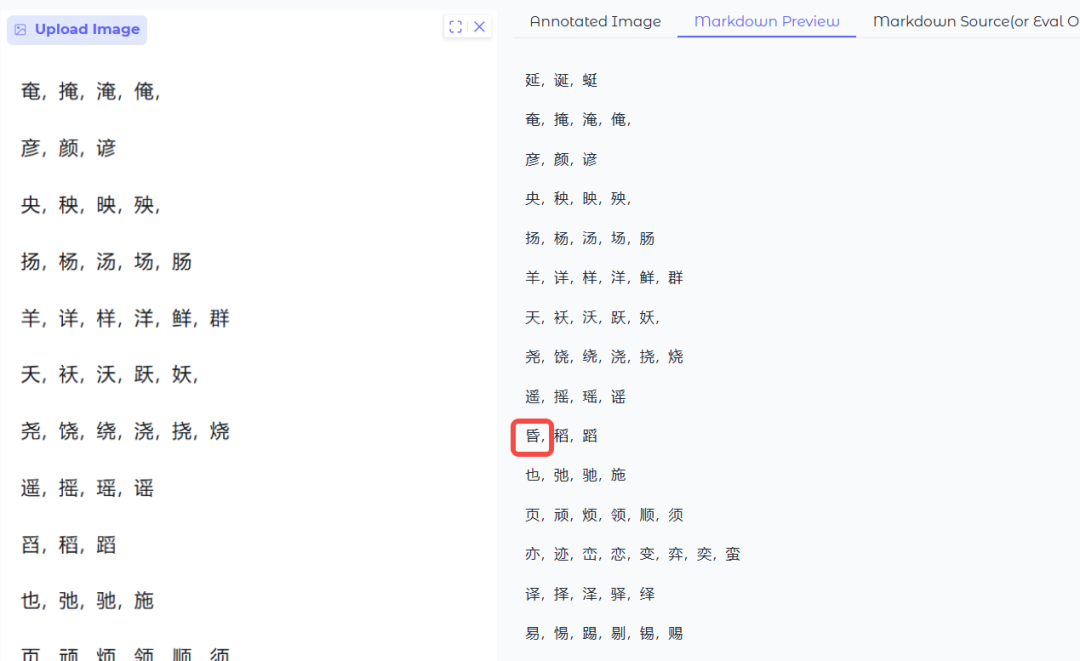
Task: Click '奄, 掩, 淹, 俺,' in the uploaded image
Action: (x=91, y=91)
